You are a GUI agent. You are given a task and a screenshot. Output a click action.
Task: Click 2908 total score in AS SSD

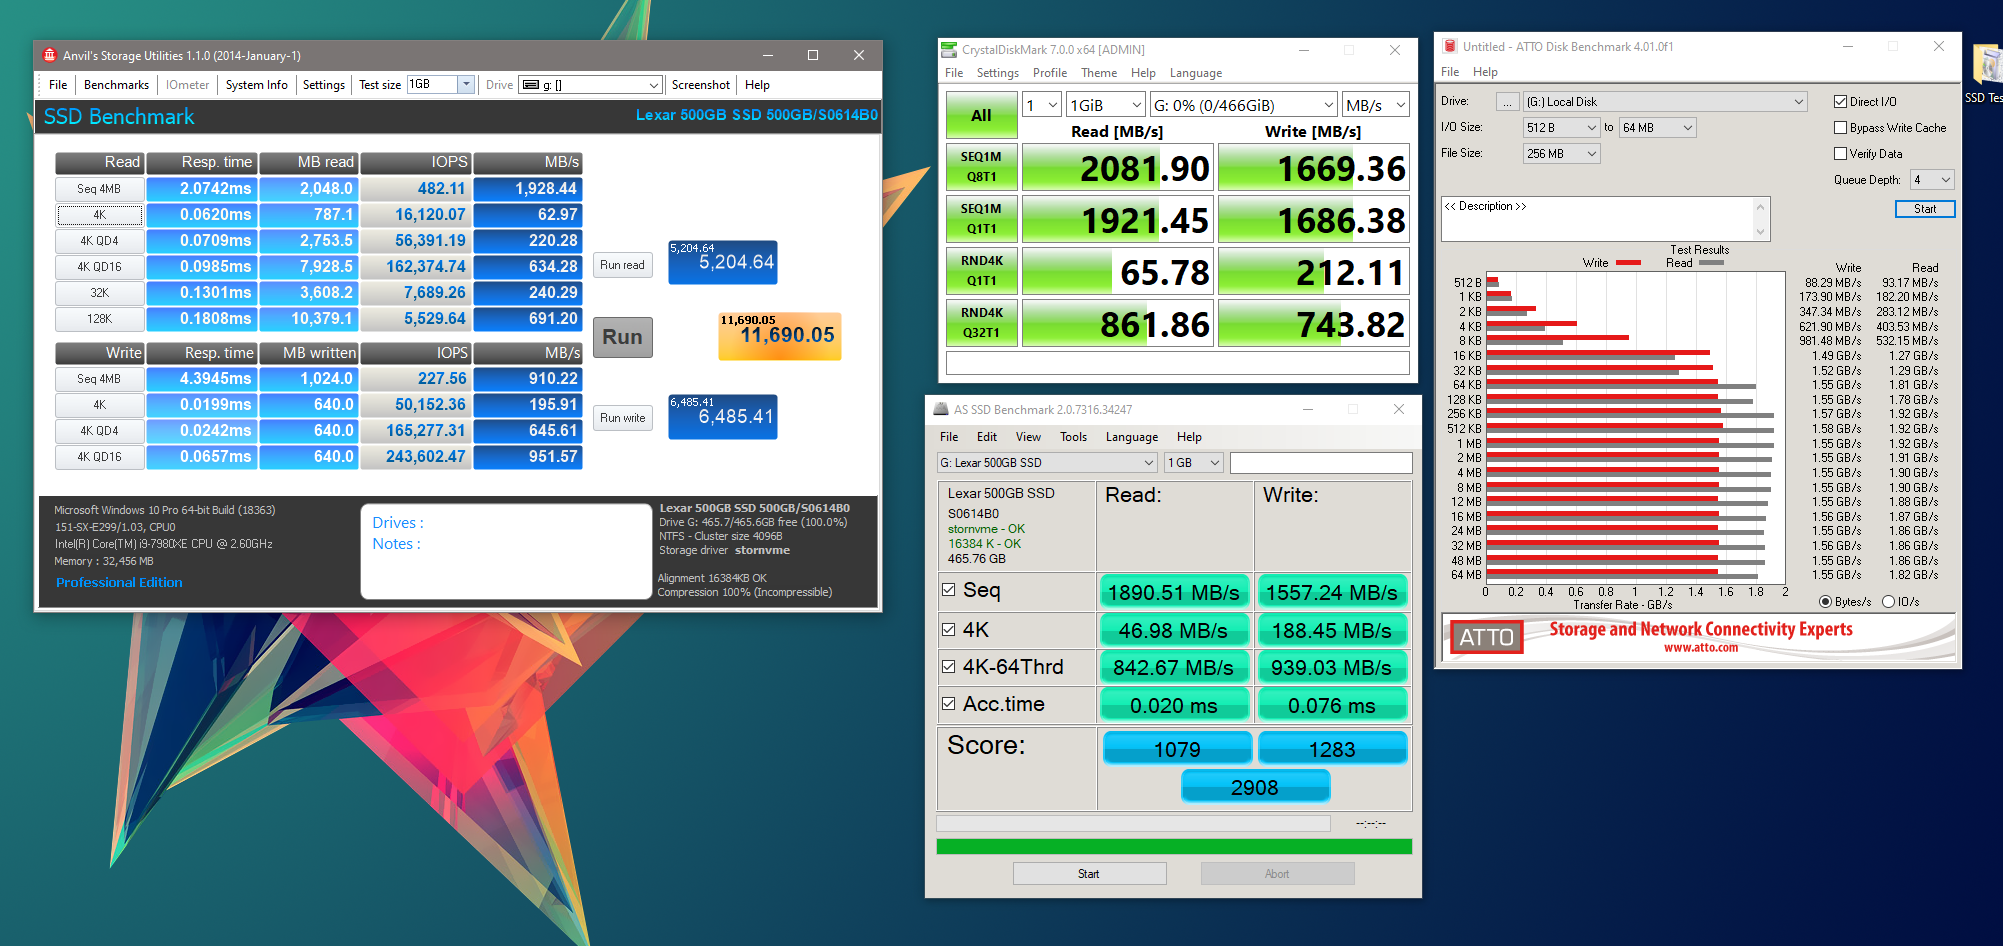coord(1255,787)
